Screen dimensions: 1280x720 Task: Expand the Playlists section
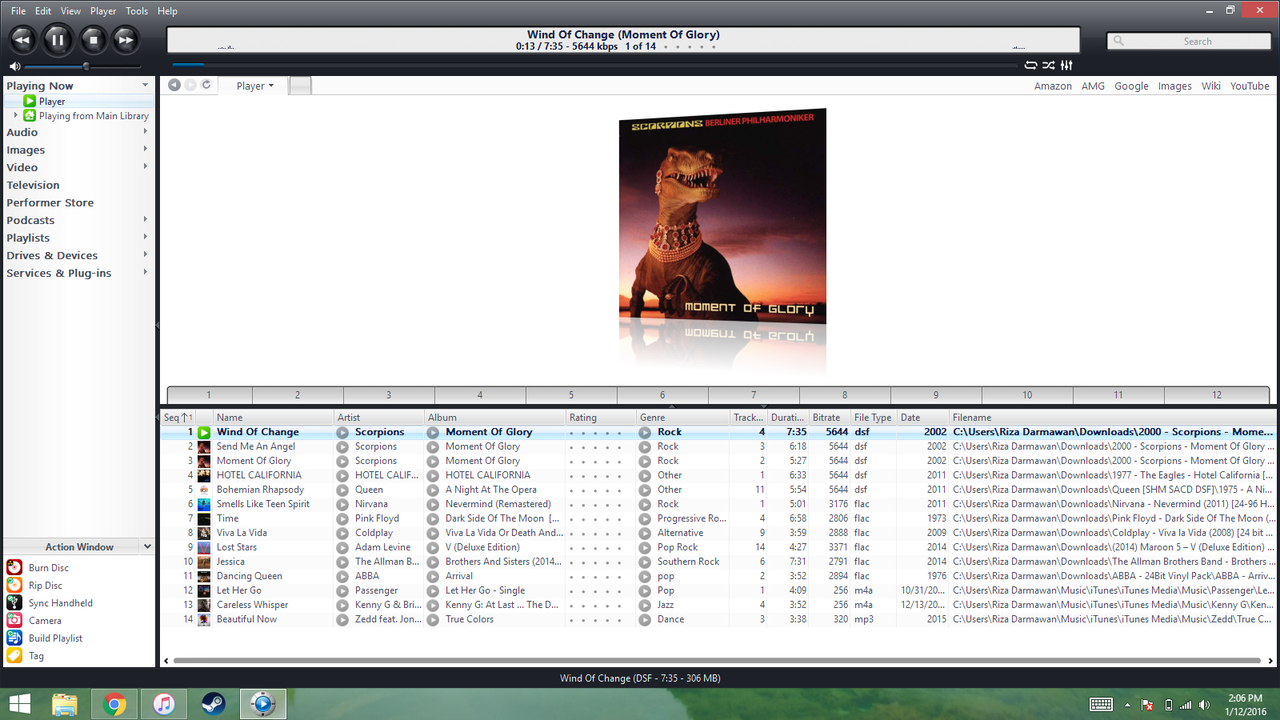pos(145,237)
